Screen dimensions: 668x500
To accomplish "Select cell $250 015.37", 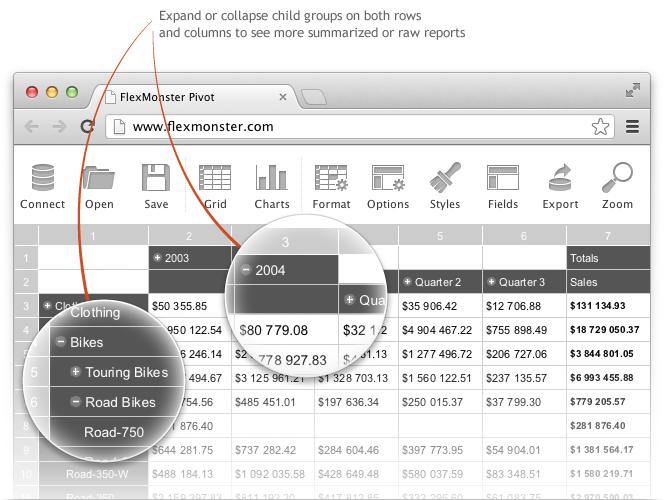I will 440,402.
